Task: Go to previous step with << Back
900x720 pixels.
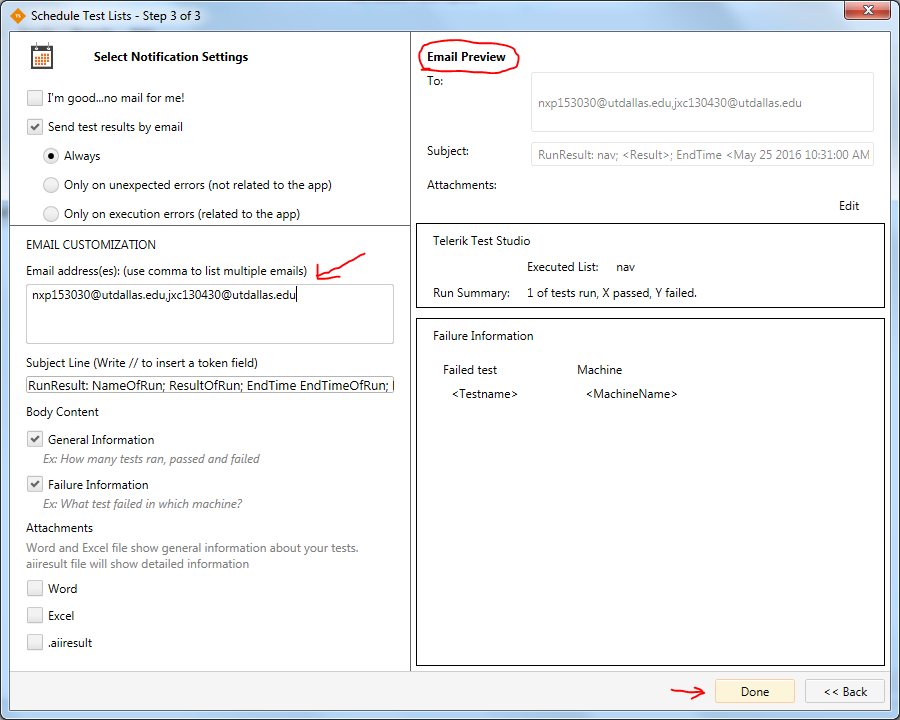Action: [x=845, y=692]
